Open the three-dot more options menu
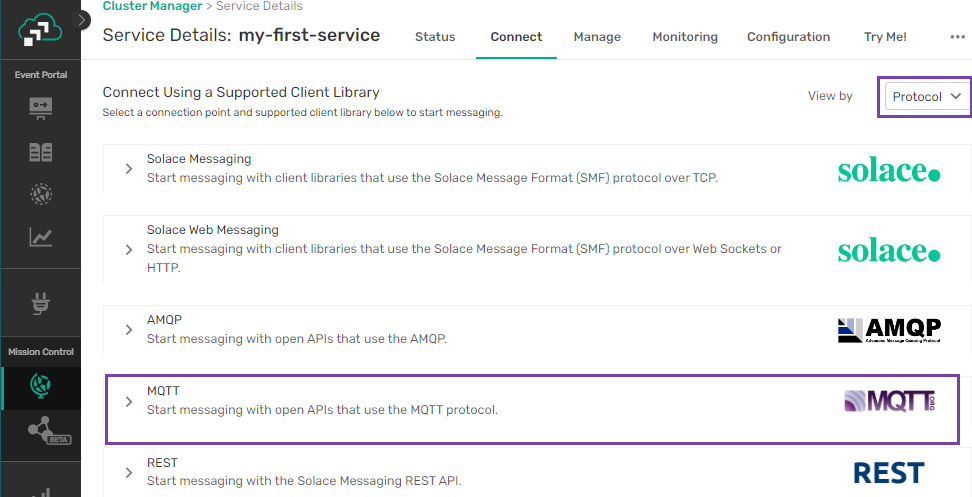972x497 pixels. (x=957, y=37)
